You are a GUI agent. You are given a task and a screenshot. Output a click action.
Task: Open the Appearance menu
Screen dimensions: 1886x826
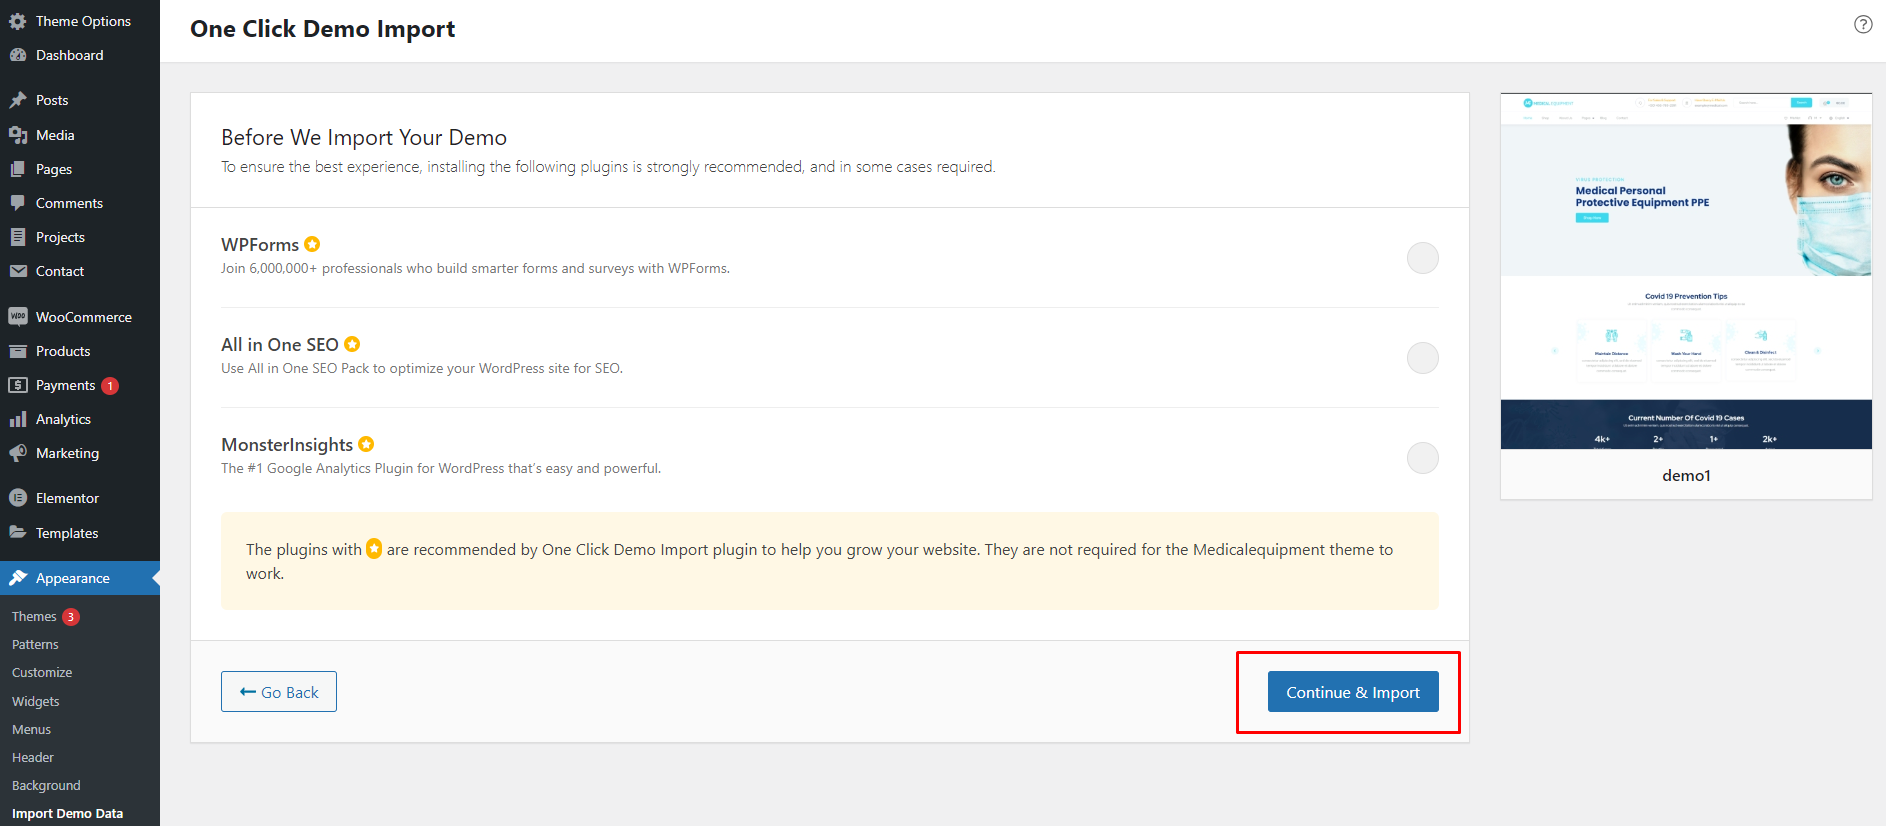pos(72,578)
